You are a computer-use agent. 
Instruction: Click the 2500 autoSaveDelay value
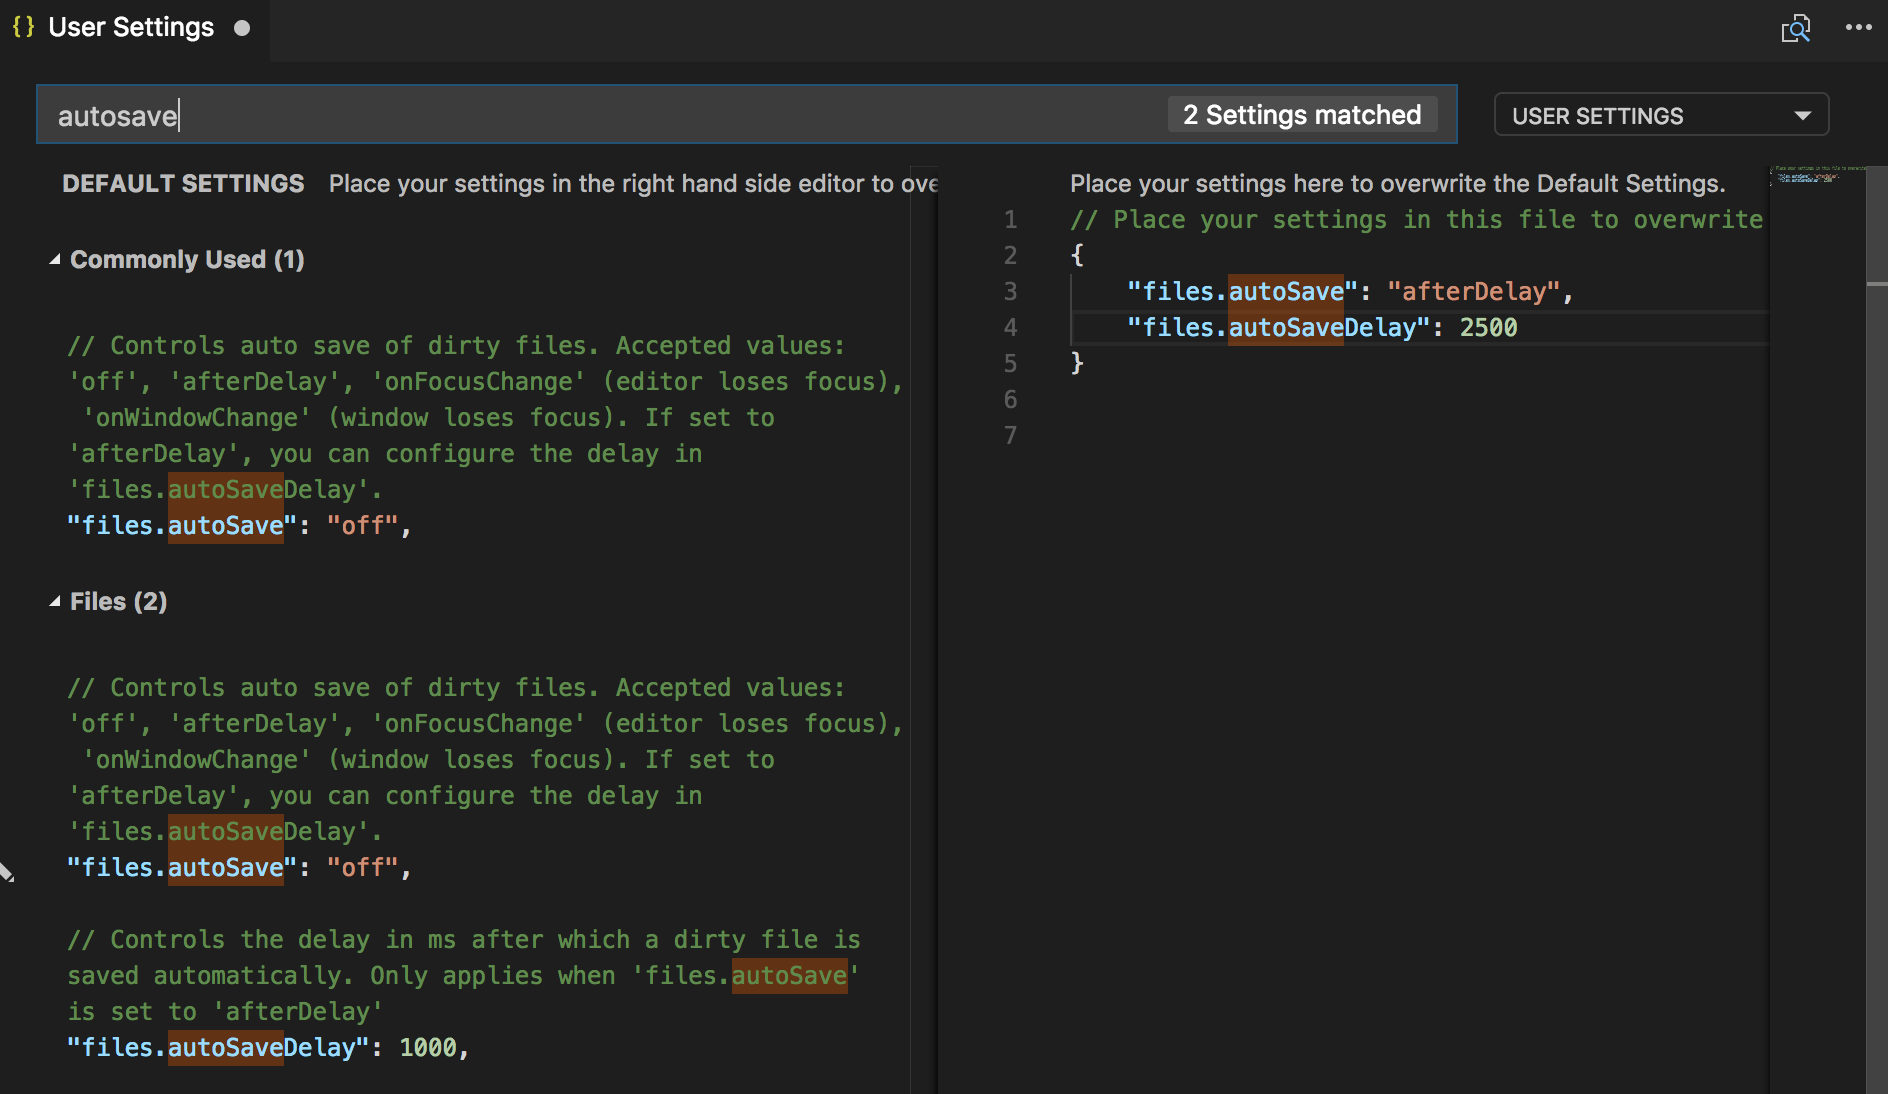click(1489, 327)
